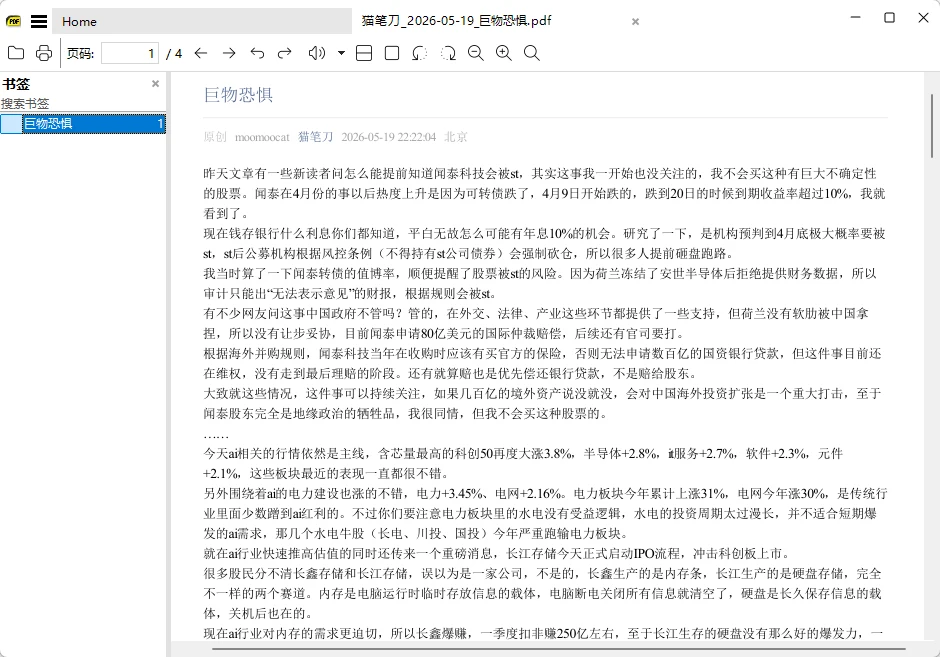Print the document using the printer icon
The width and height of the screenshot is (940, 657).
[x=44, y=53]
